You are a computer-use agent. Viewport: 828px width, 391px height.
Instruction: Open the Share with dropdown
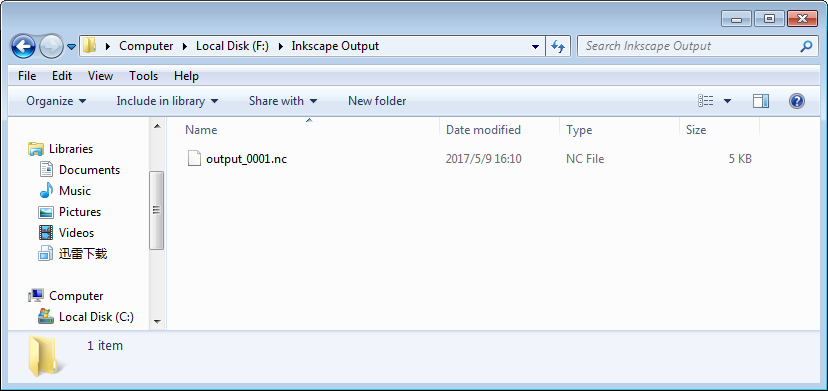click(x=283, y=100)
